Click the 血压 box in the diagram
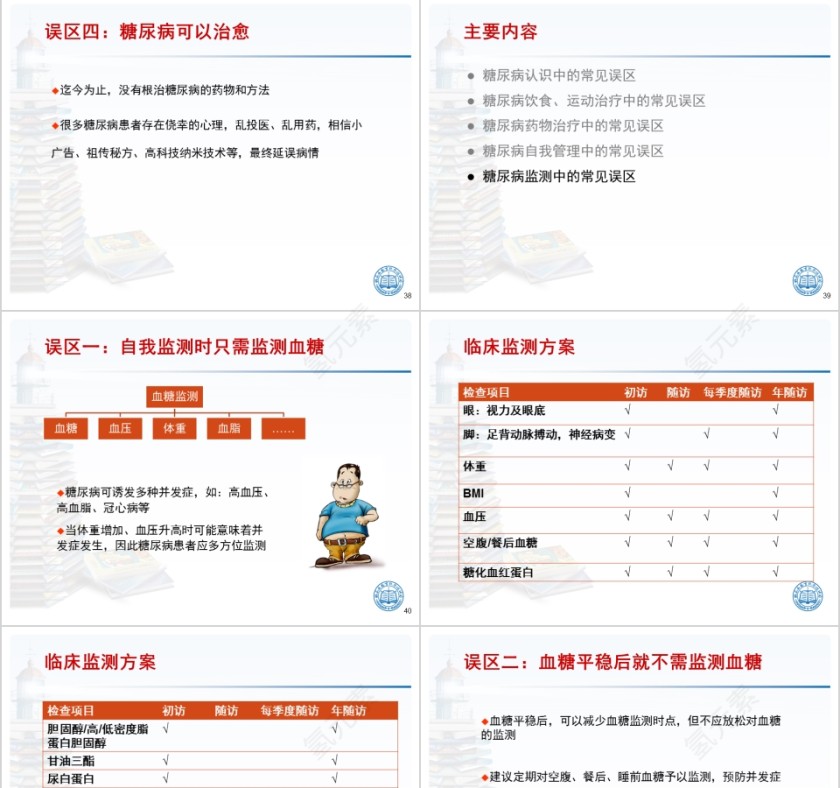Screen dimensions: 840x788 click(118, 428)
